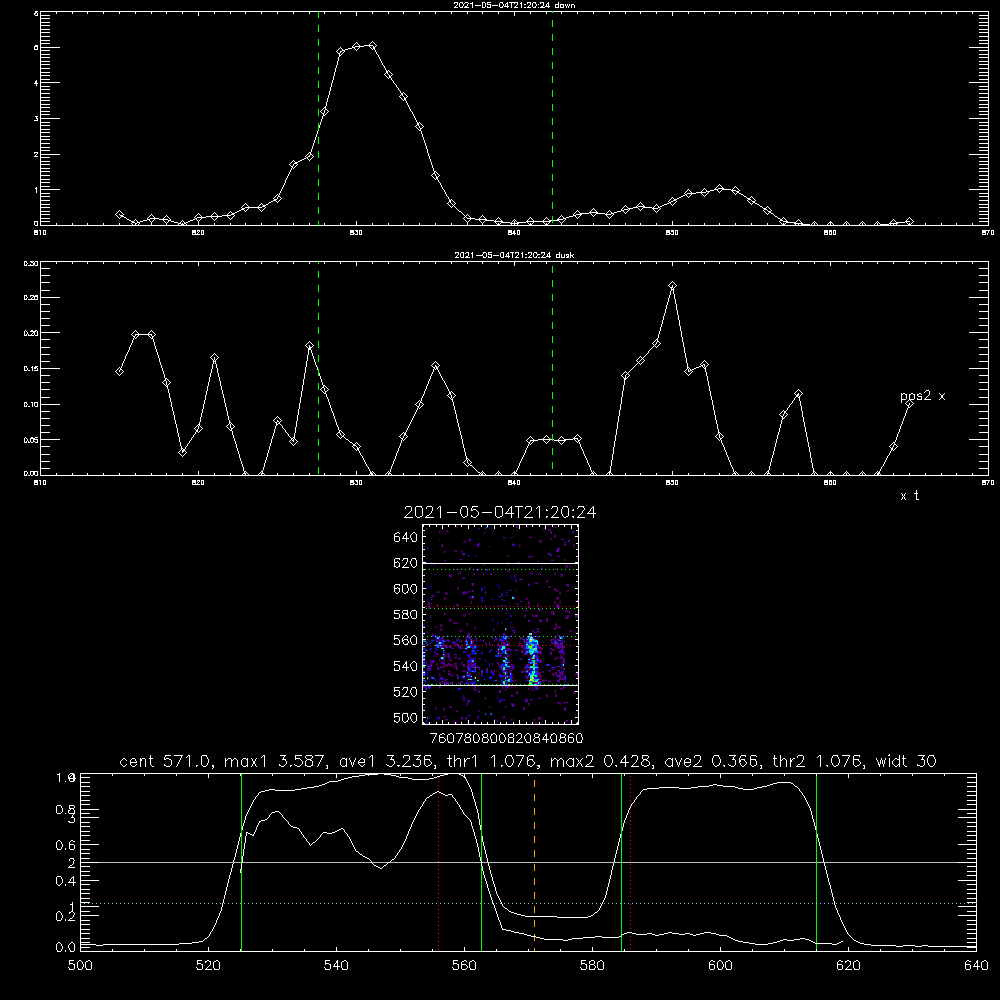Viewport: 1000px width, 1000px height.
Task: Click heatmap y-axis label '620'
Action: 406,563
